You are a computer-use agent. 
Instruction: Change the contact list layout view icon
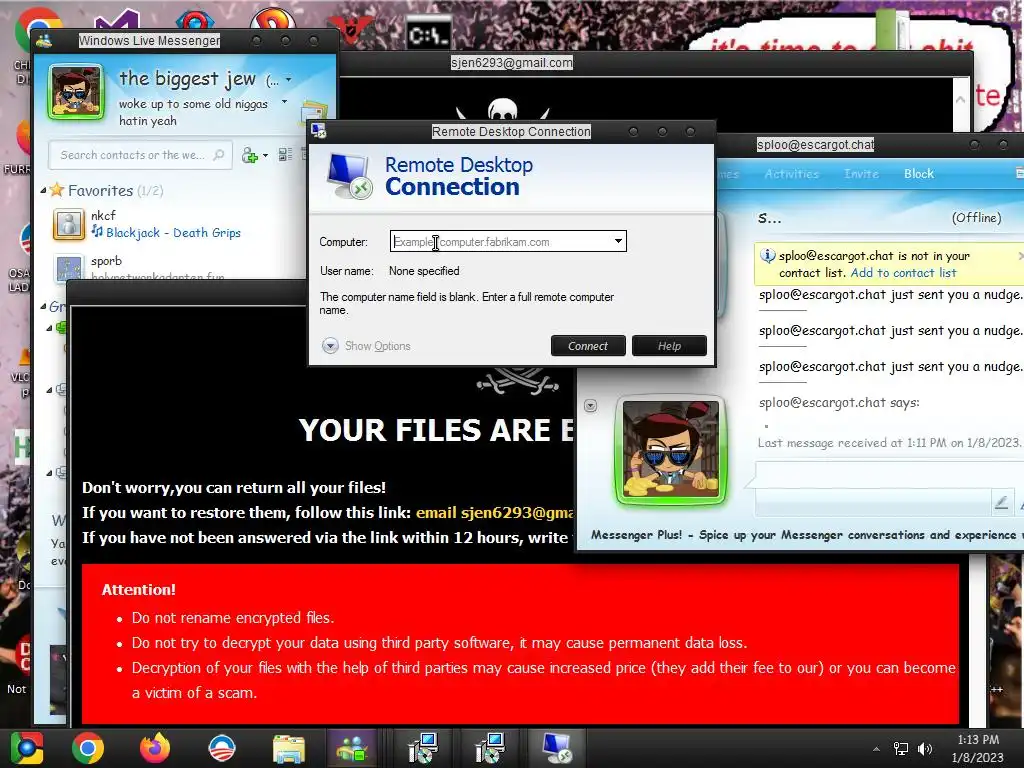(285, 155)
